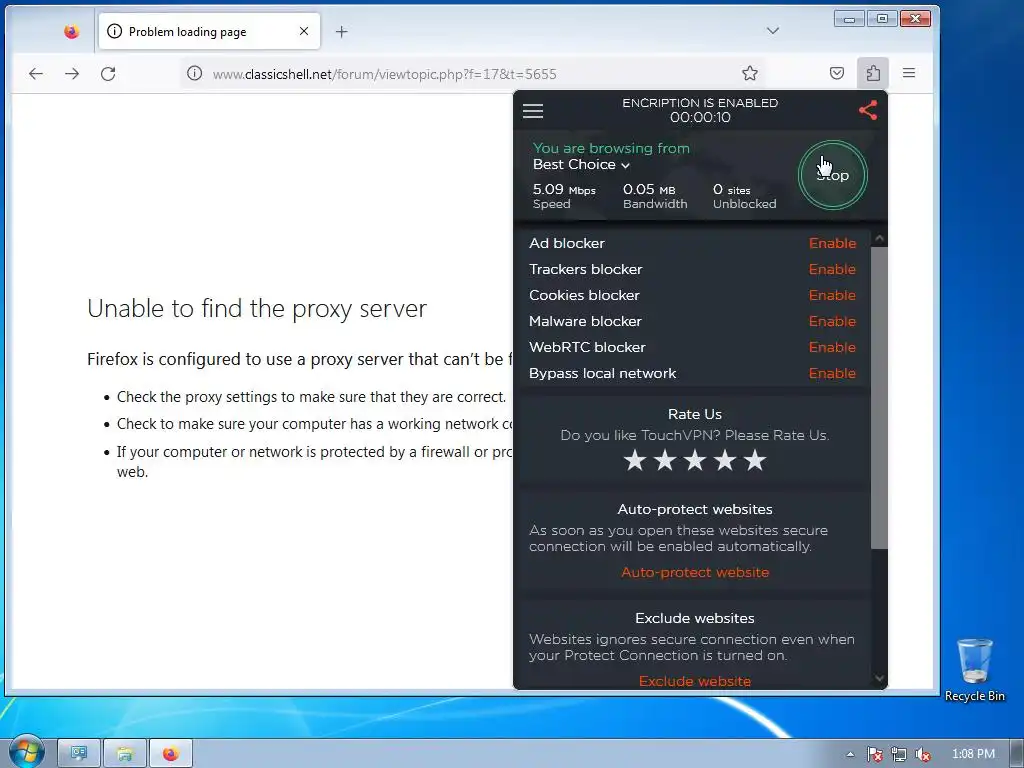Expand the Best Choice location dropdown
Screen dimensions: 1024x768
(x=581, y=165)
